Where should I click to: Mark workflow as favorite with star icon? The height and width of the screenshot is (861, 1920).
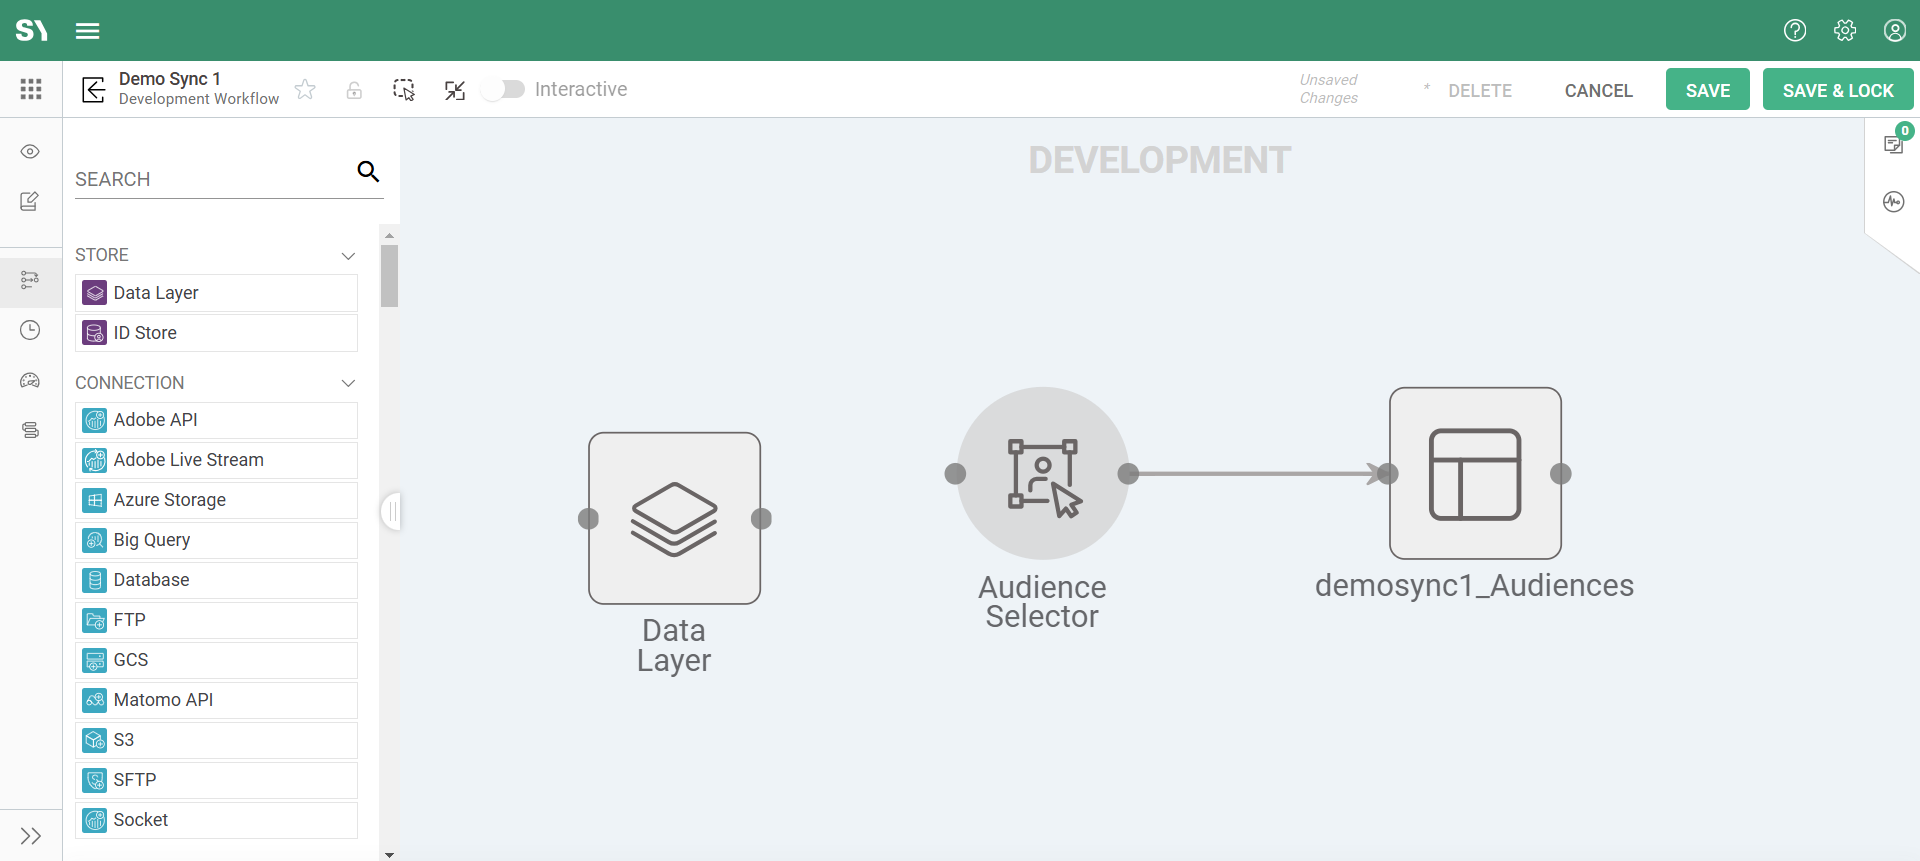(x=305, y=90)
